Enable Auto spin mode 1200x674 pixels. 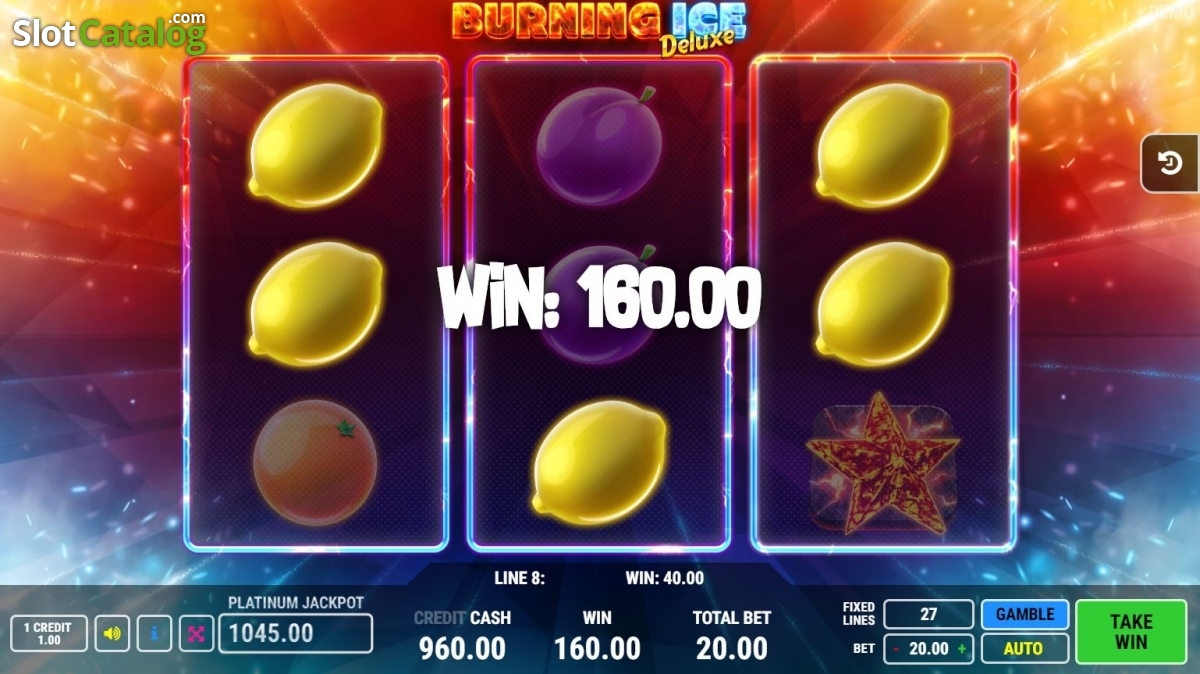point(1025,648)
